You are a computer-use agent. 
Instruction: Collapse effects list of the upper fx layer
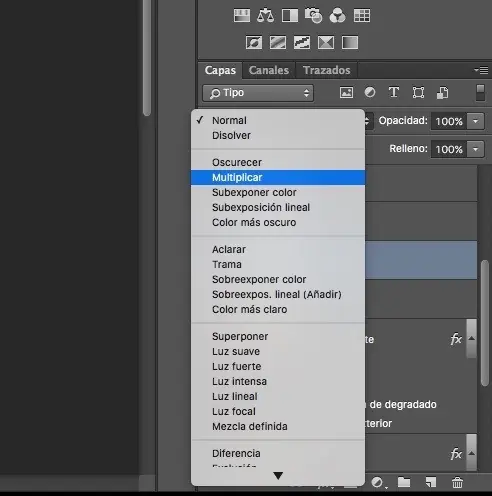[471, 338]
